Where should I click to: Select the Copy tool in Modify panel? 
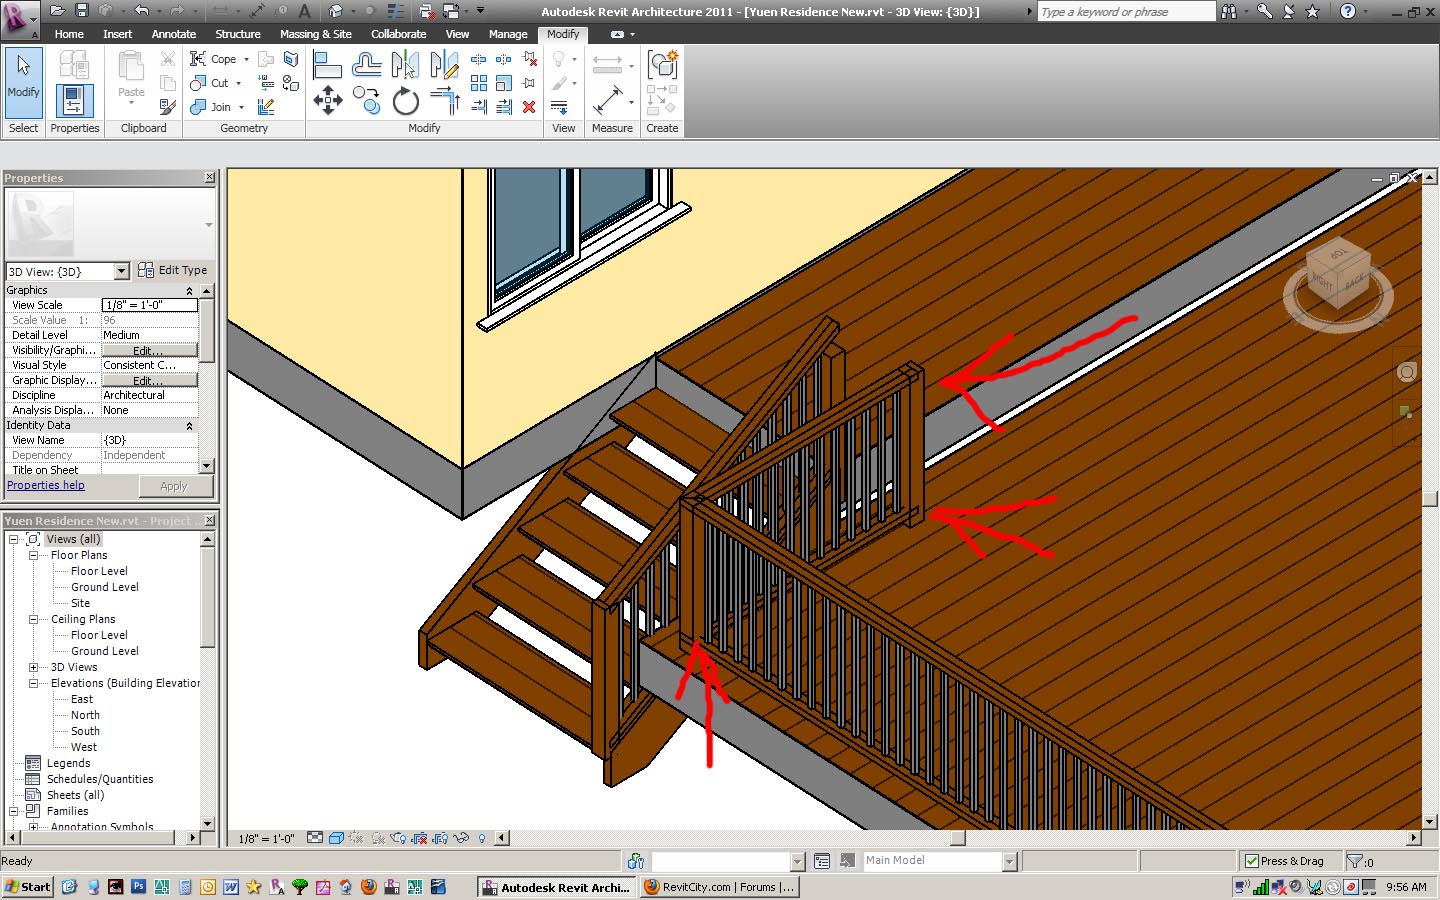tap(367, 100)
